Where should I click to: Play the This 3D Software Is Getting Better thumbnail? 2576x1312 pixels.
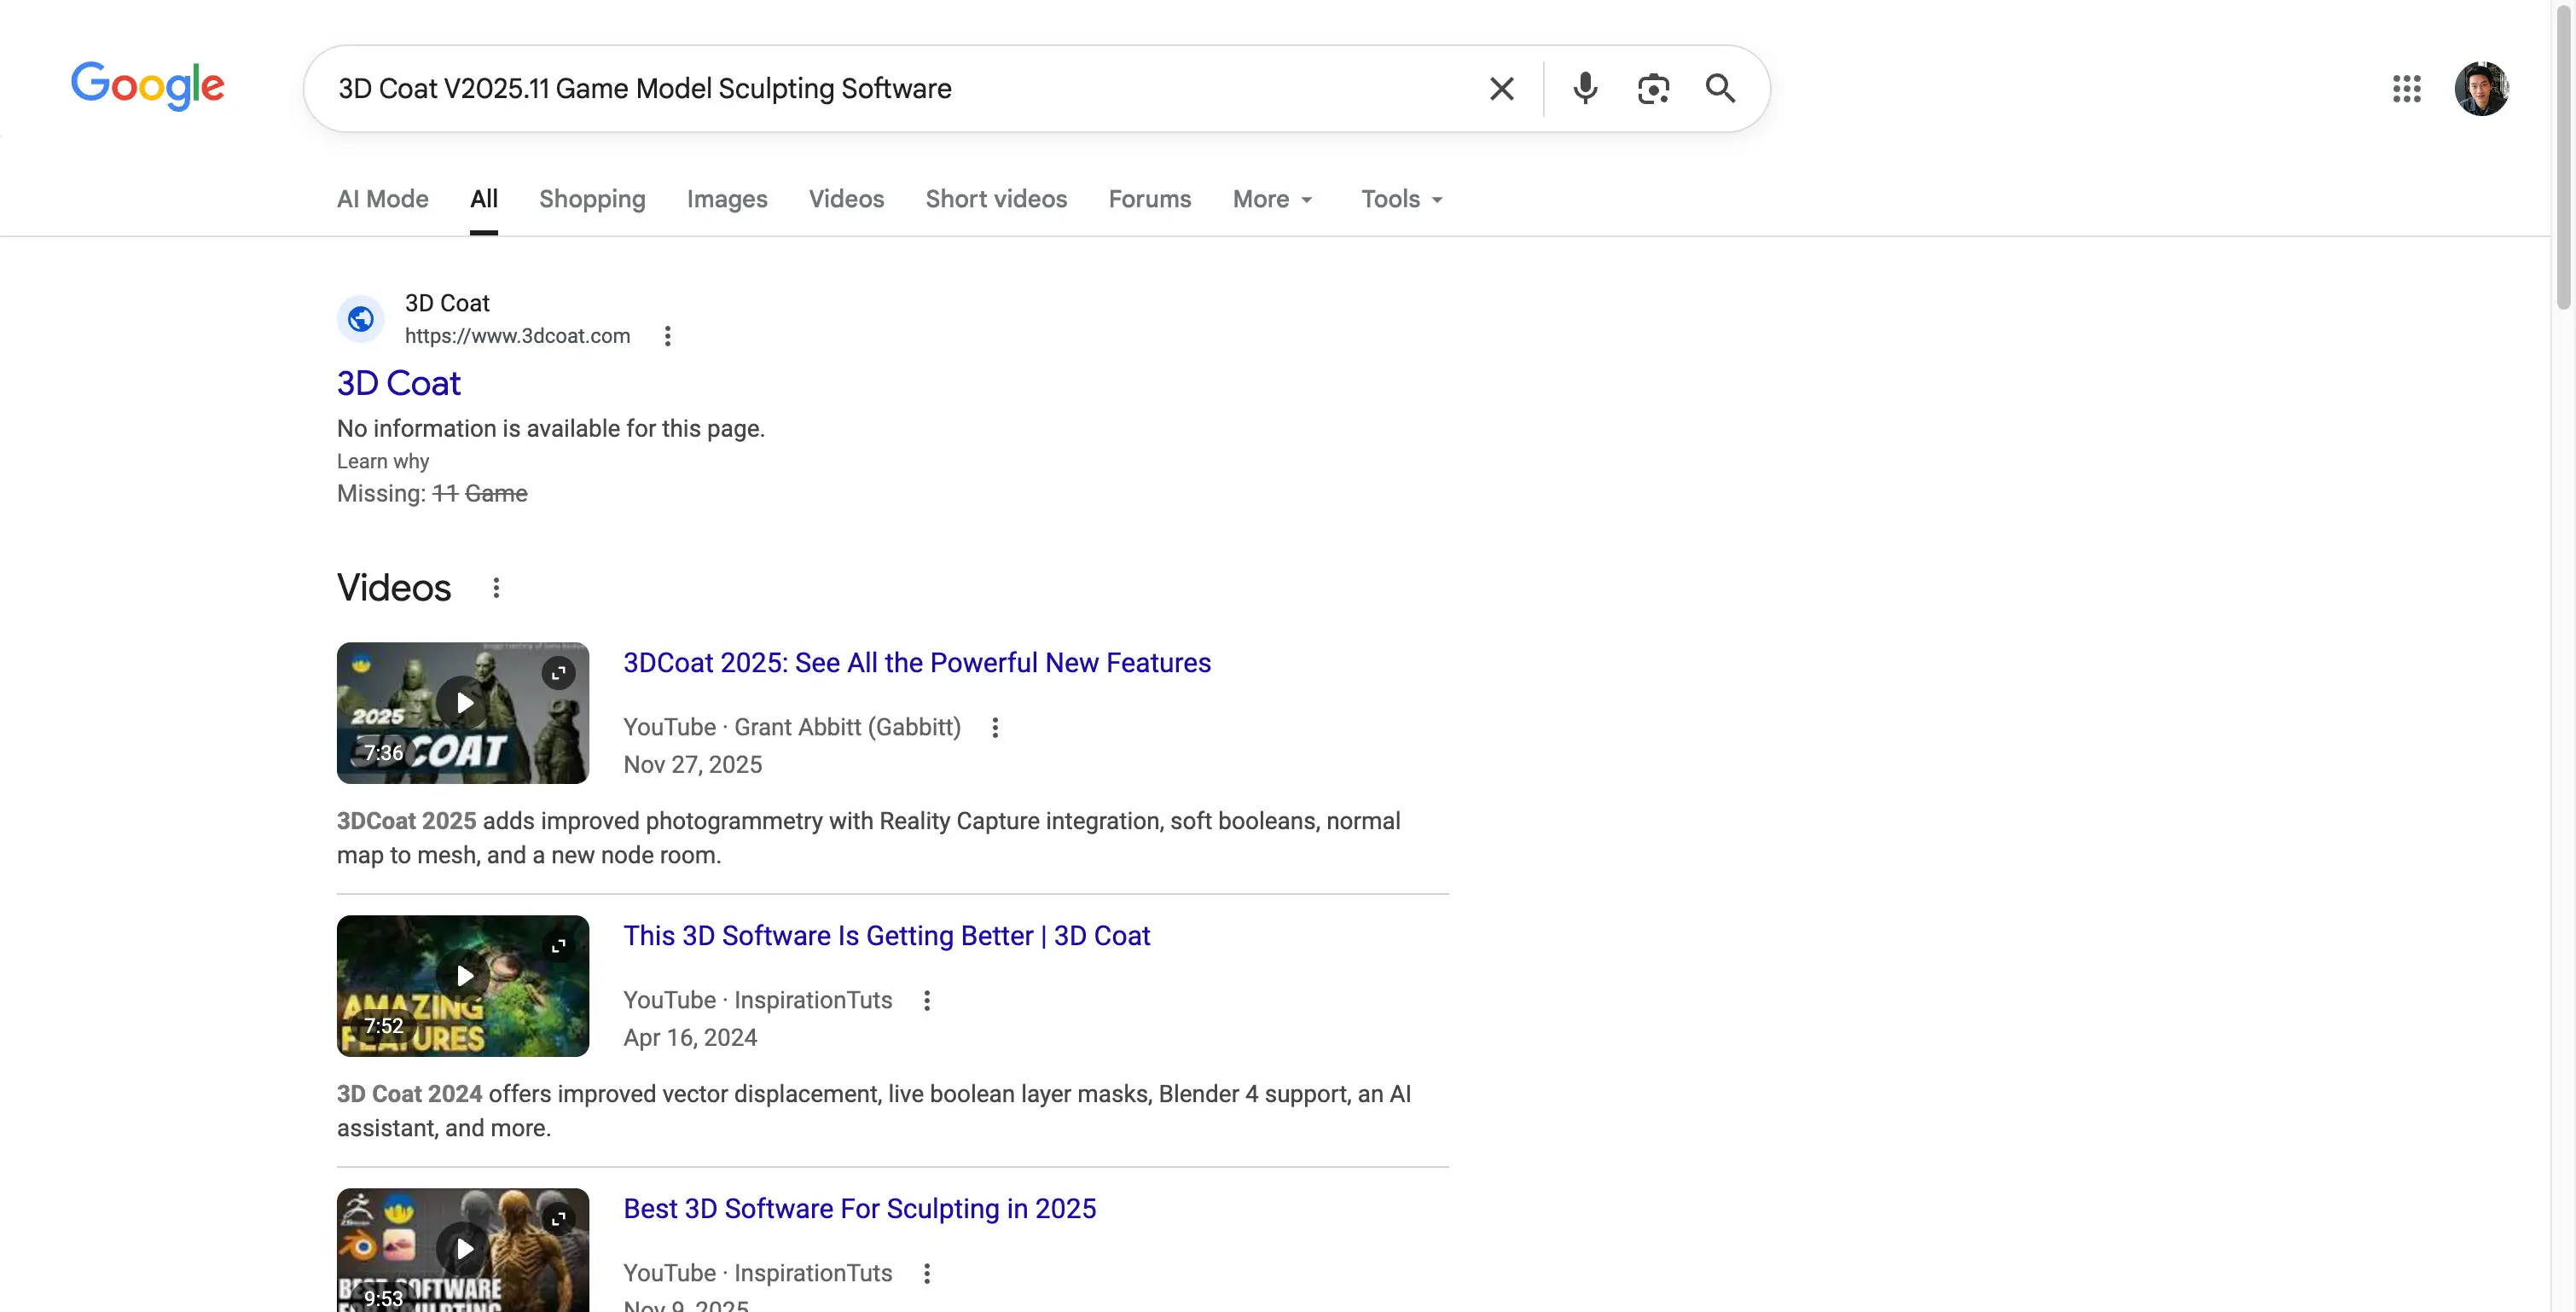[464, 976]
